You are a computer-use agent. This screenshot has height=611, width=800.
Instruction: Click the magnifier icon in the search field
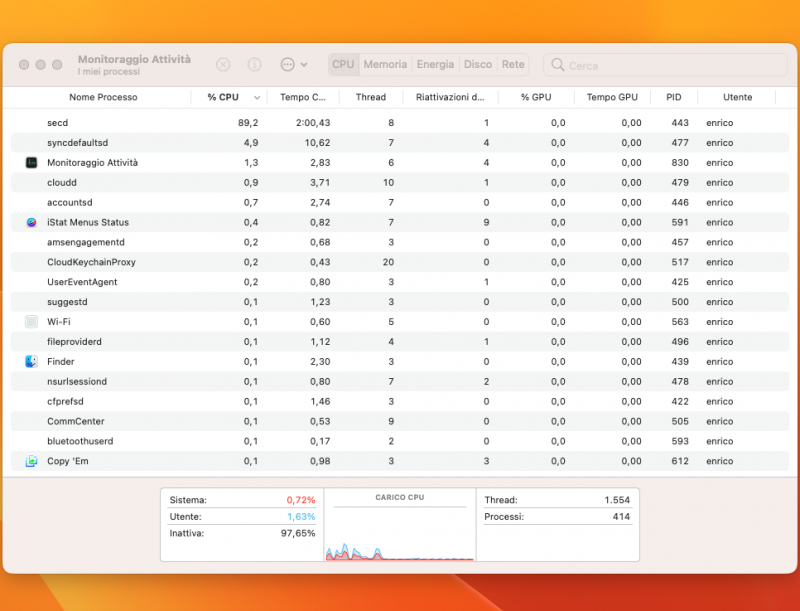point(557,64)
